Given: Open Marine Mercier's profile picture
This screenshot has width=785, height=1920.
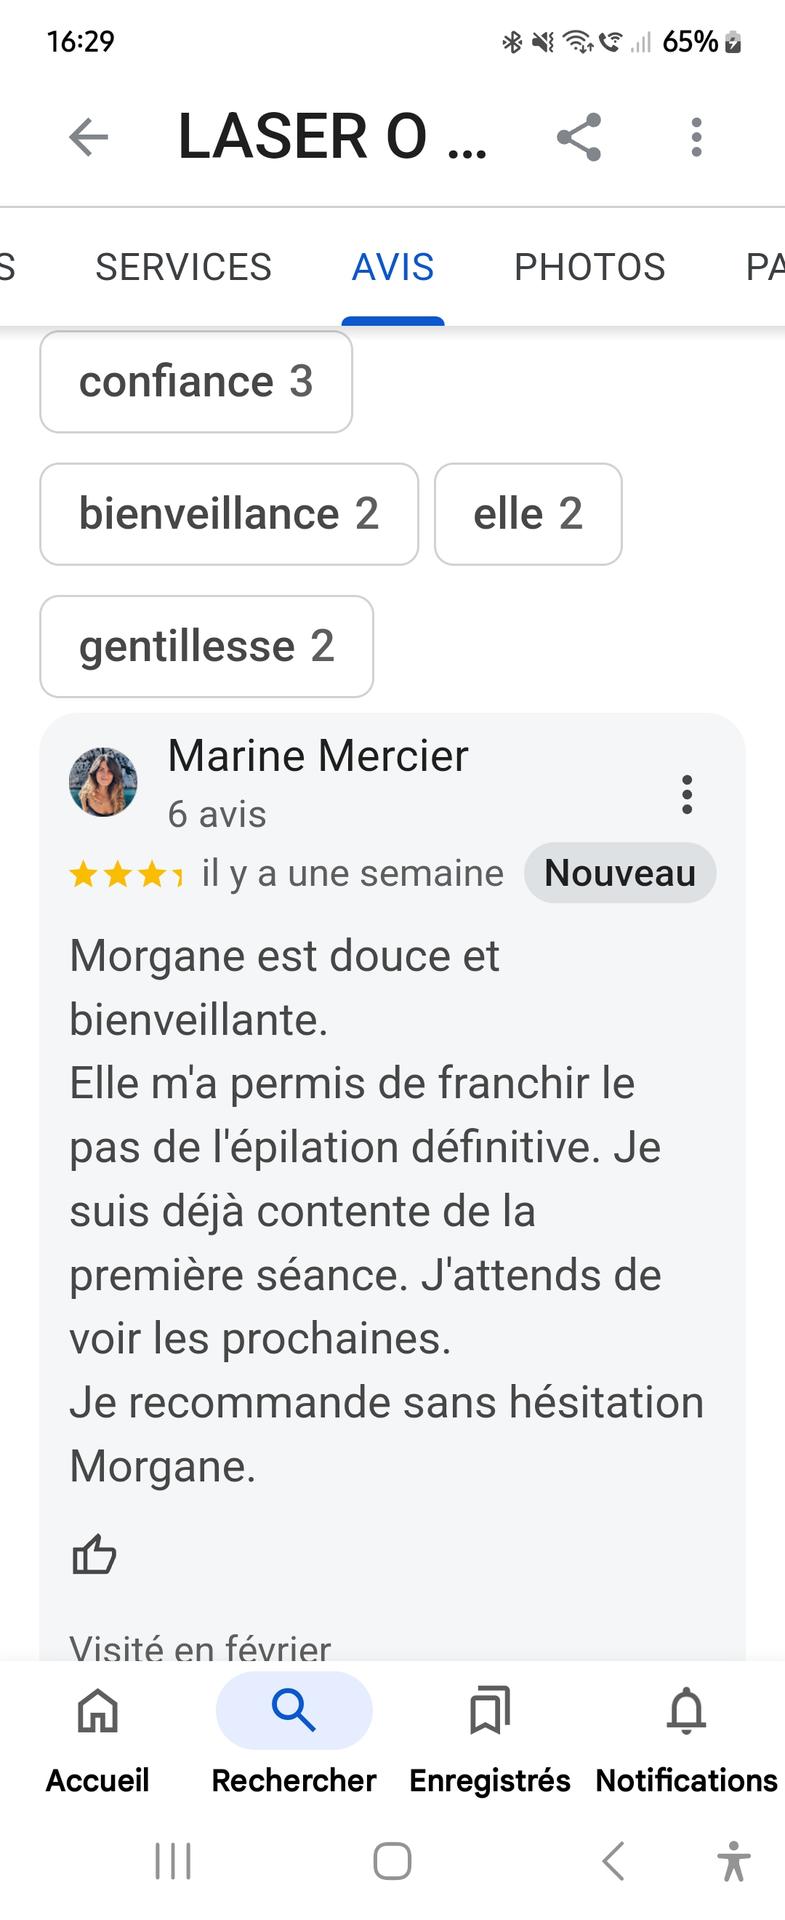Looking at the screenshot, I should coord(103,782).
